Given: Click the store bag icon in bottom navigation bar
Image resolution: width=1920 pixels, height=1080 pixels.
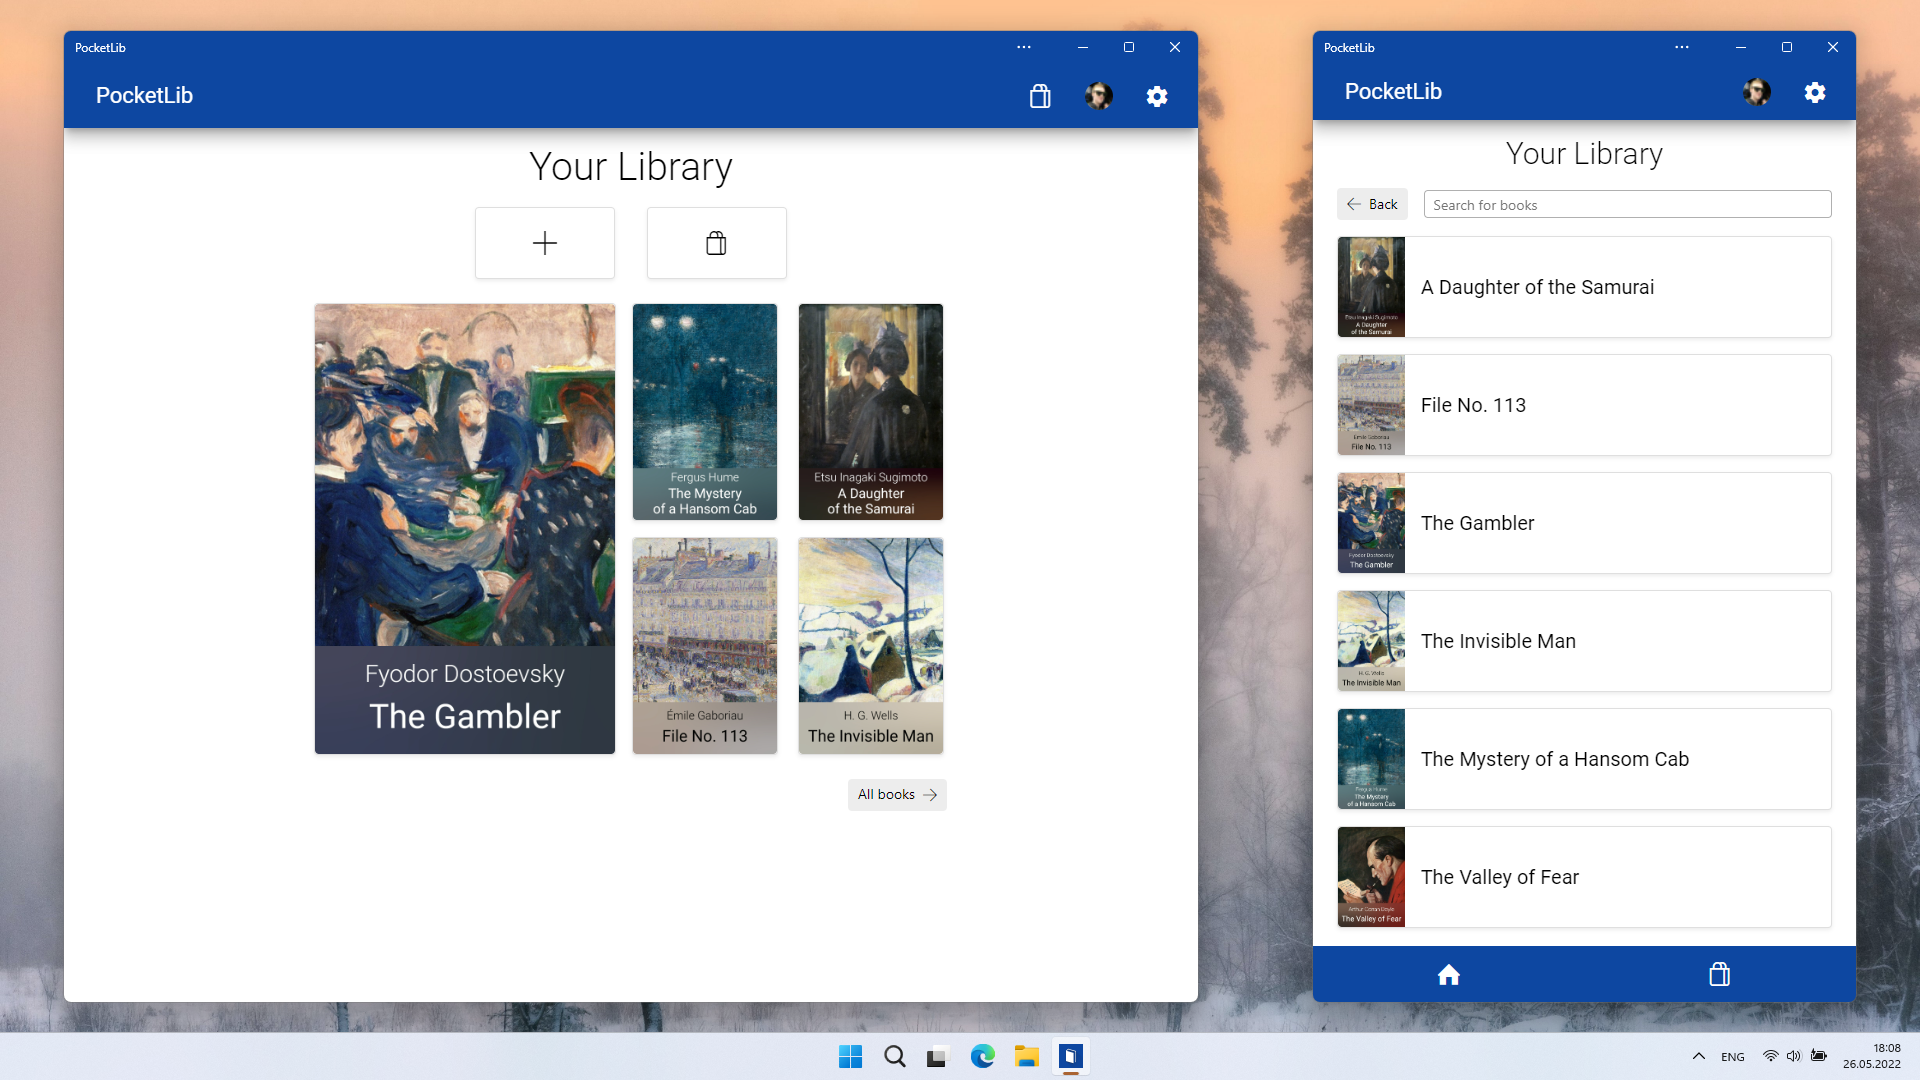Looking at the screenshot, I should [1719, 975].
